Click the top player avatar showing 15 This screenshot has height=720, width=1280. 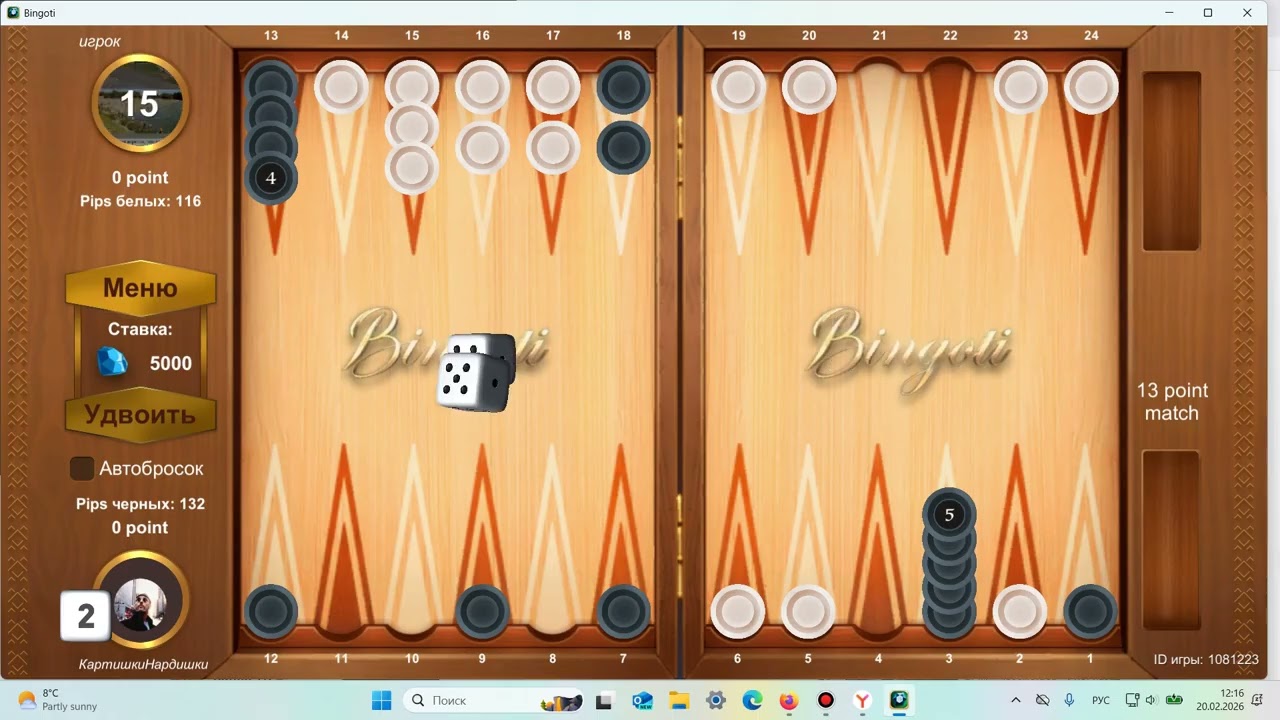139,103
